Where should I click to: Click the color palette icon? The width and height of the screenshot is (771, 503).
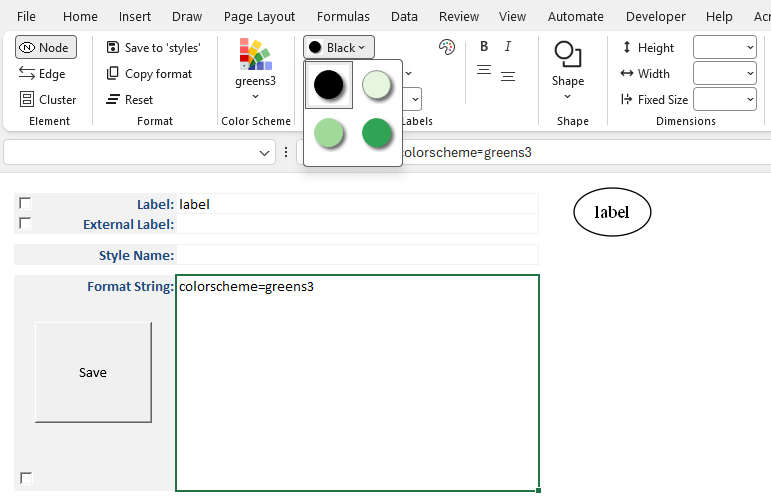tap(446, 47)
